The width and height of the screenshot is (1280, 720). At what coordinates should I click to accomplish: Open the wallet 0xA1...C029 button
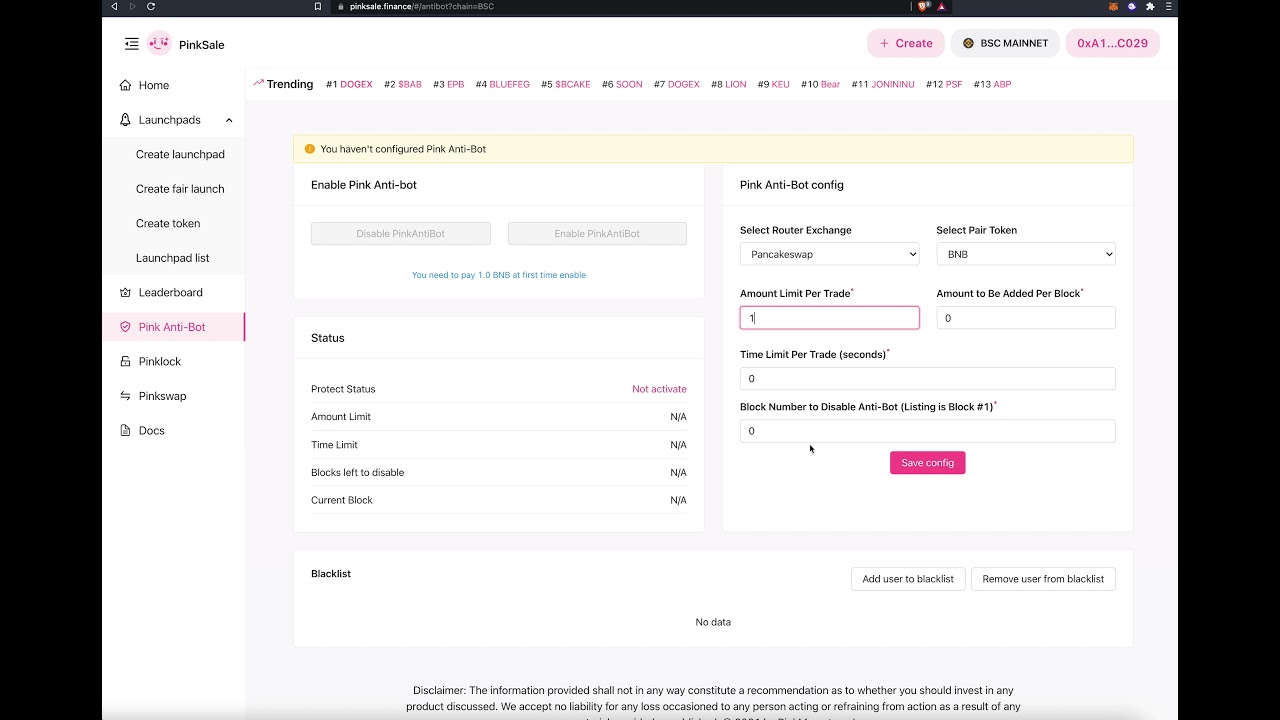click(x=1113, y=43)
